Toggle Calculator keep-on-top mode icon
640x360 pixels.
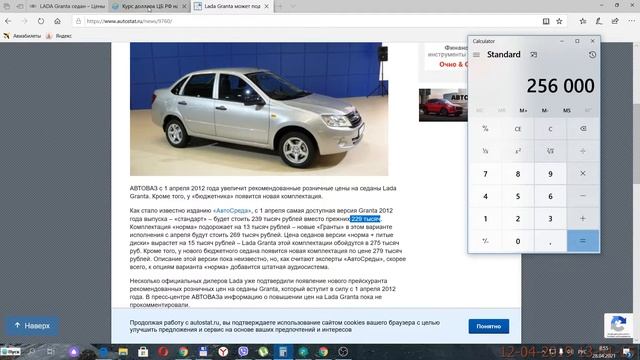click(533, 55)
